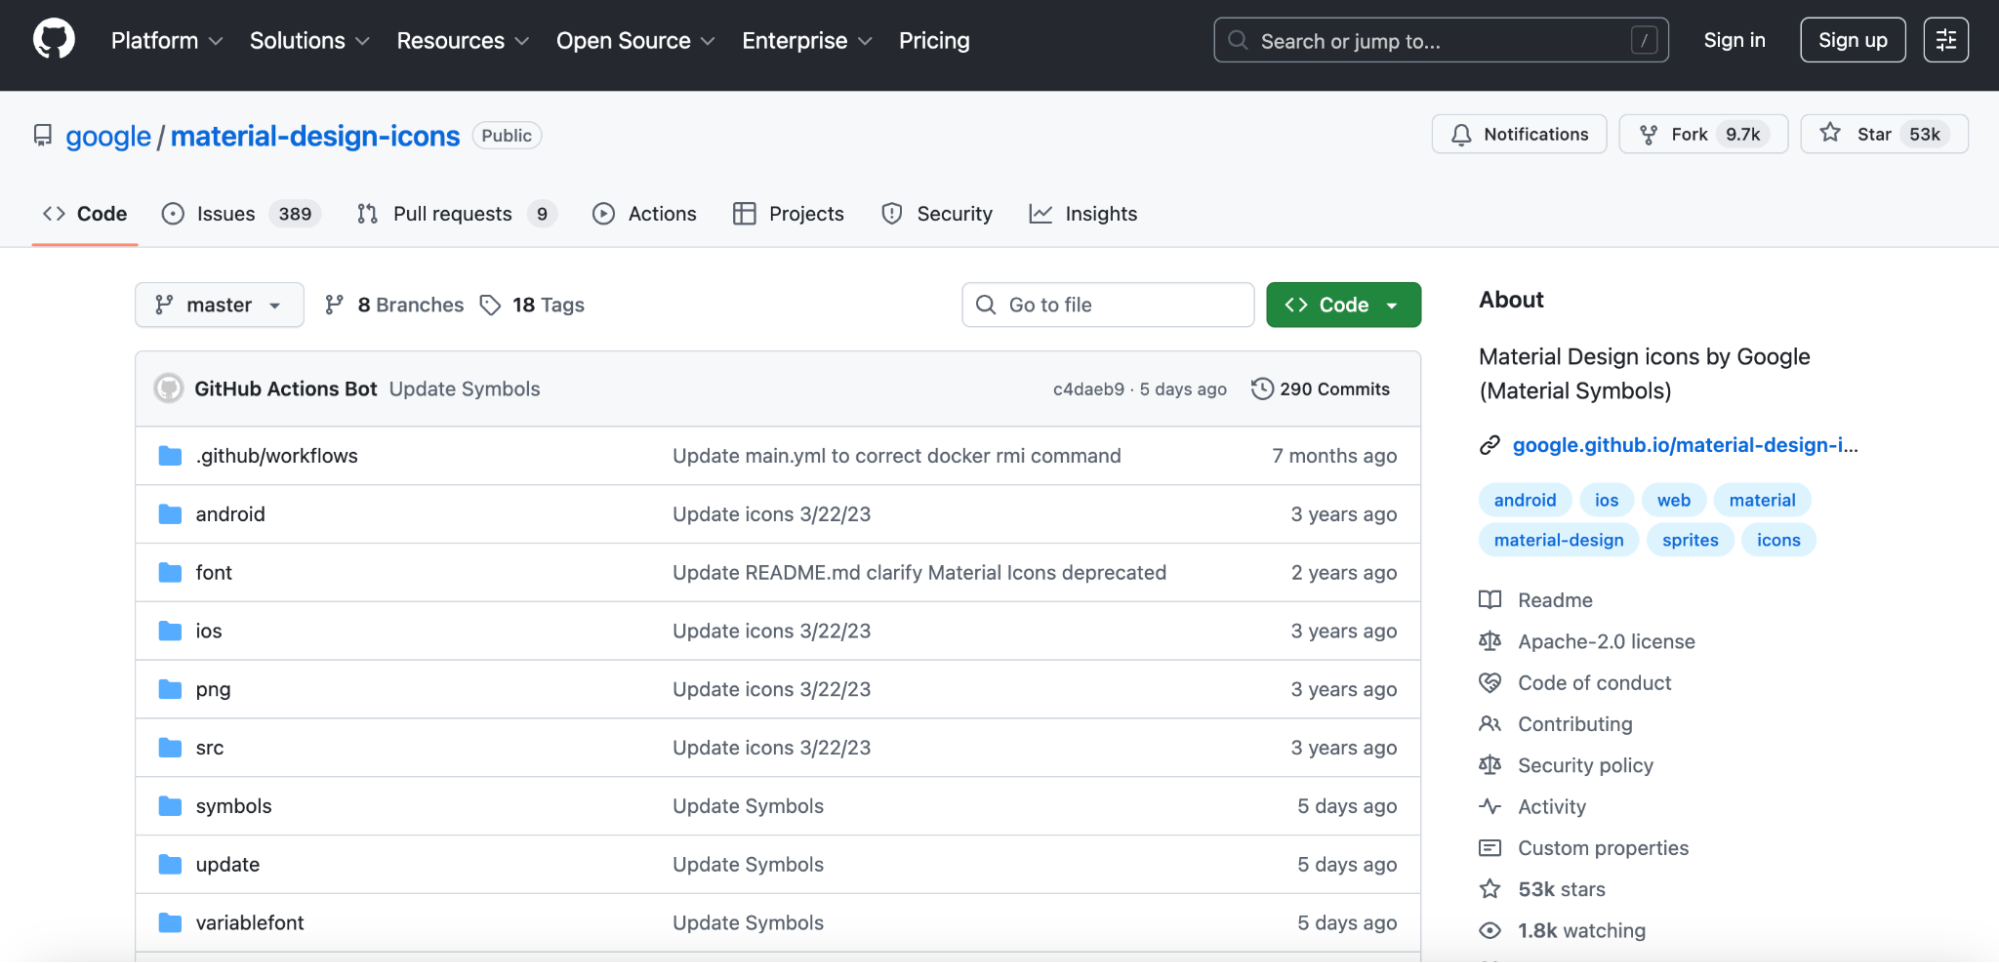Viewport: 1999px width, 963px height.
Task: Click the Star icon button
Action: (1830, 133)
